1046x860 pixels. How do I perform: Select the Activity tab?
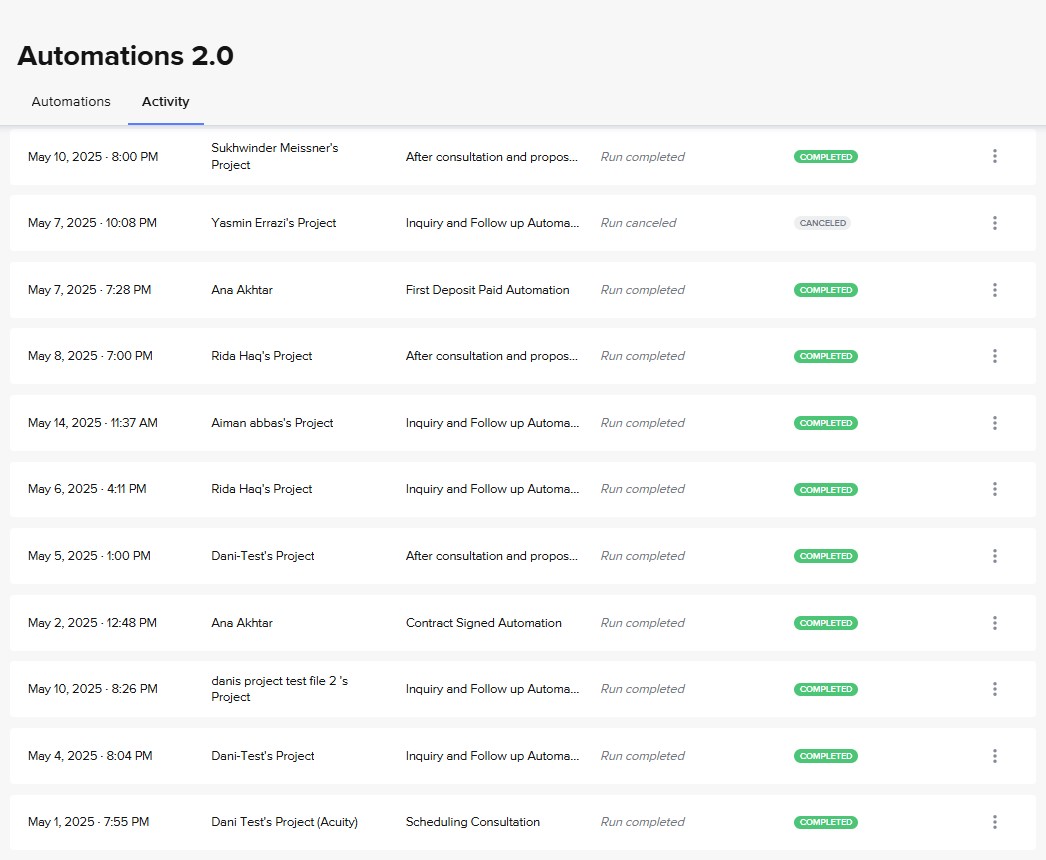point(166,102)
